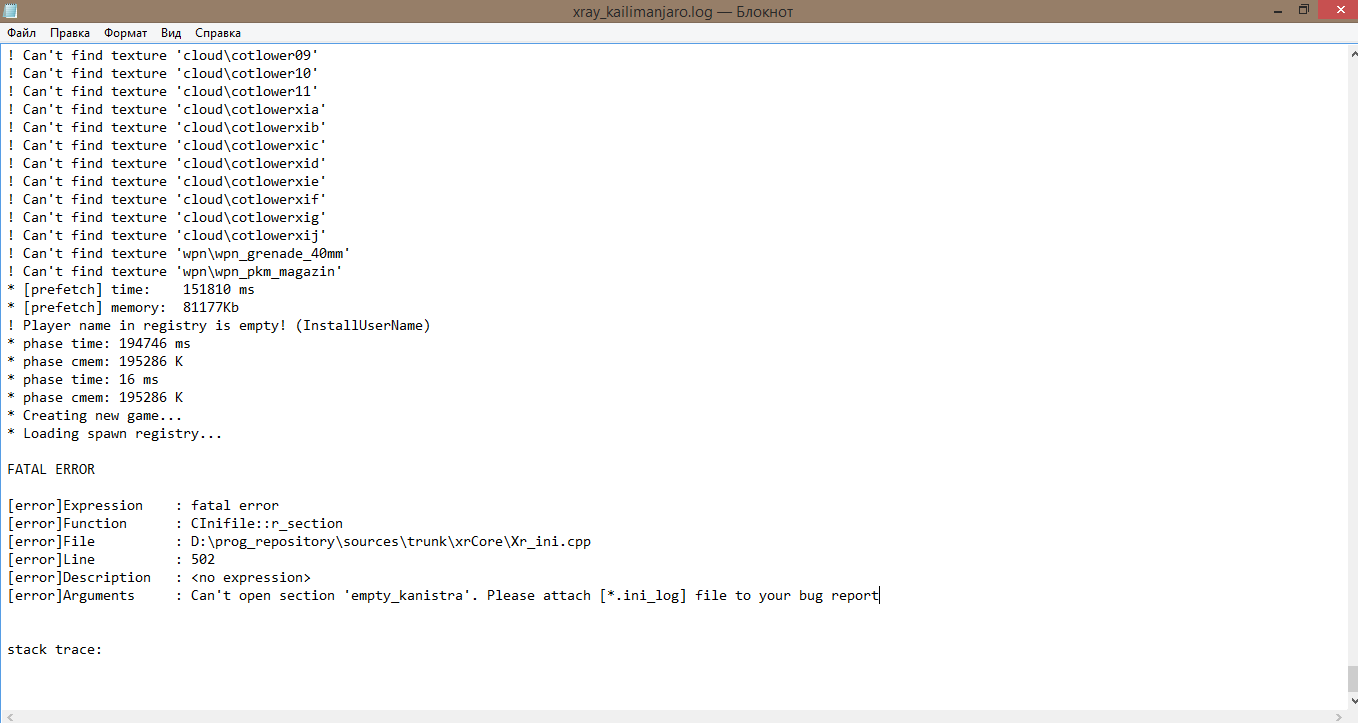1358x723 pixels.
Task: Open the Файл menu
Action: tap(21, 33)
